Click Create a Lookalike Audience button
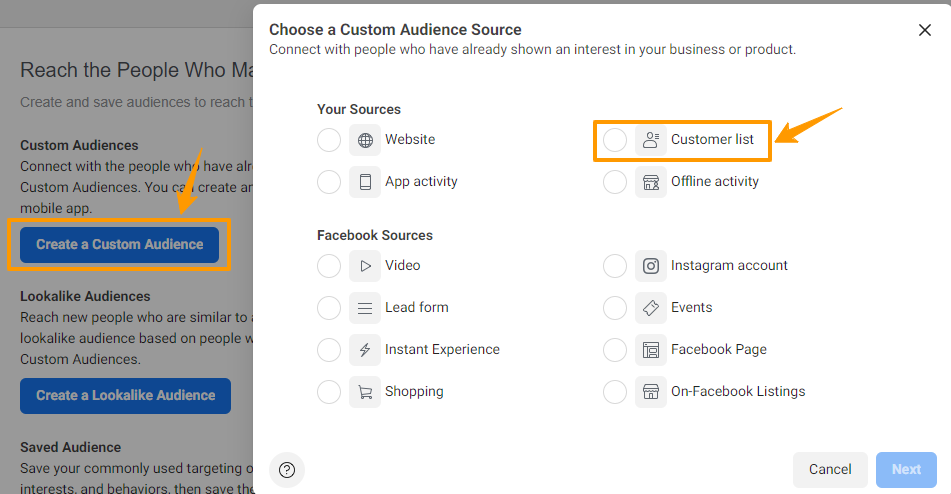The height and width of the screenshot is (494, 951). pos(125,395)
